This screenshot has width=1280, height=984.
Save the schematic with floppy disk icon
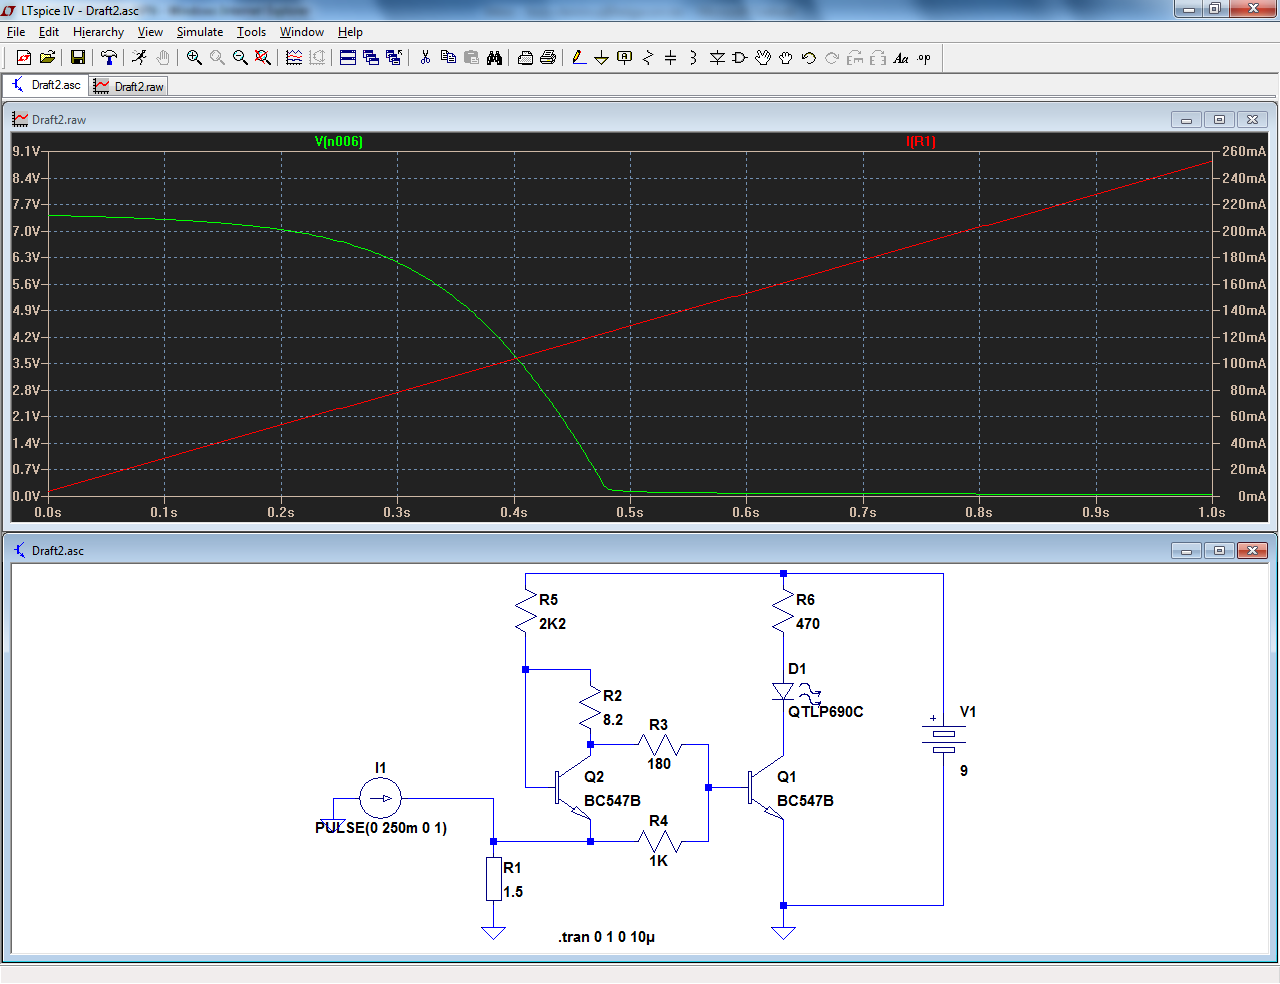pyautogui.click(x=77, y=58)
